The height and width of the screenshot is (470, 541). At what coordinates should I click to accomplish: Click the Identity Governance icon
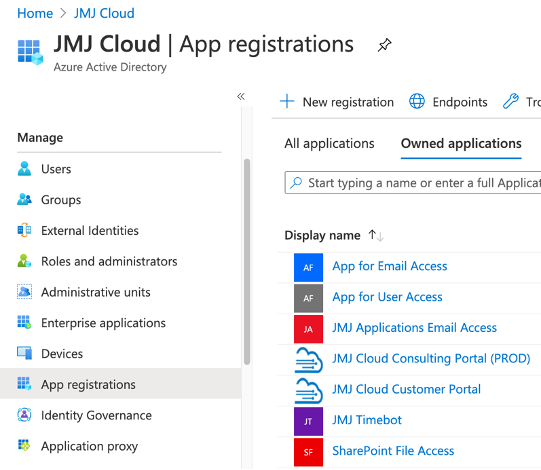click(x=24, y=415)
